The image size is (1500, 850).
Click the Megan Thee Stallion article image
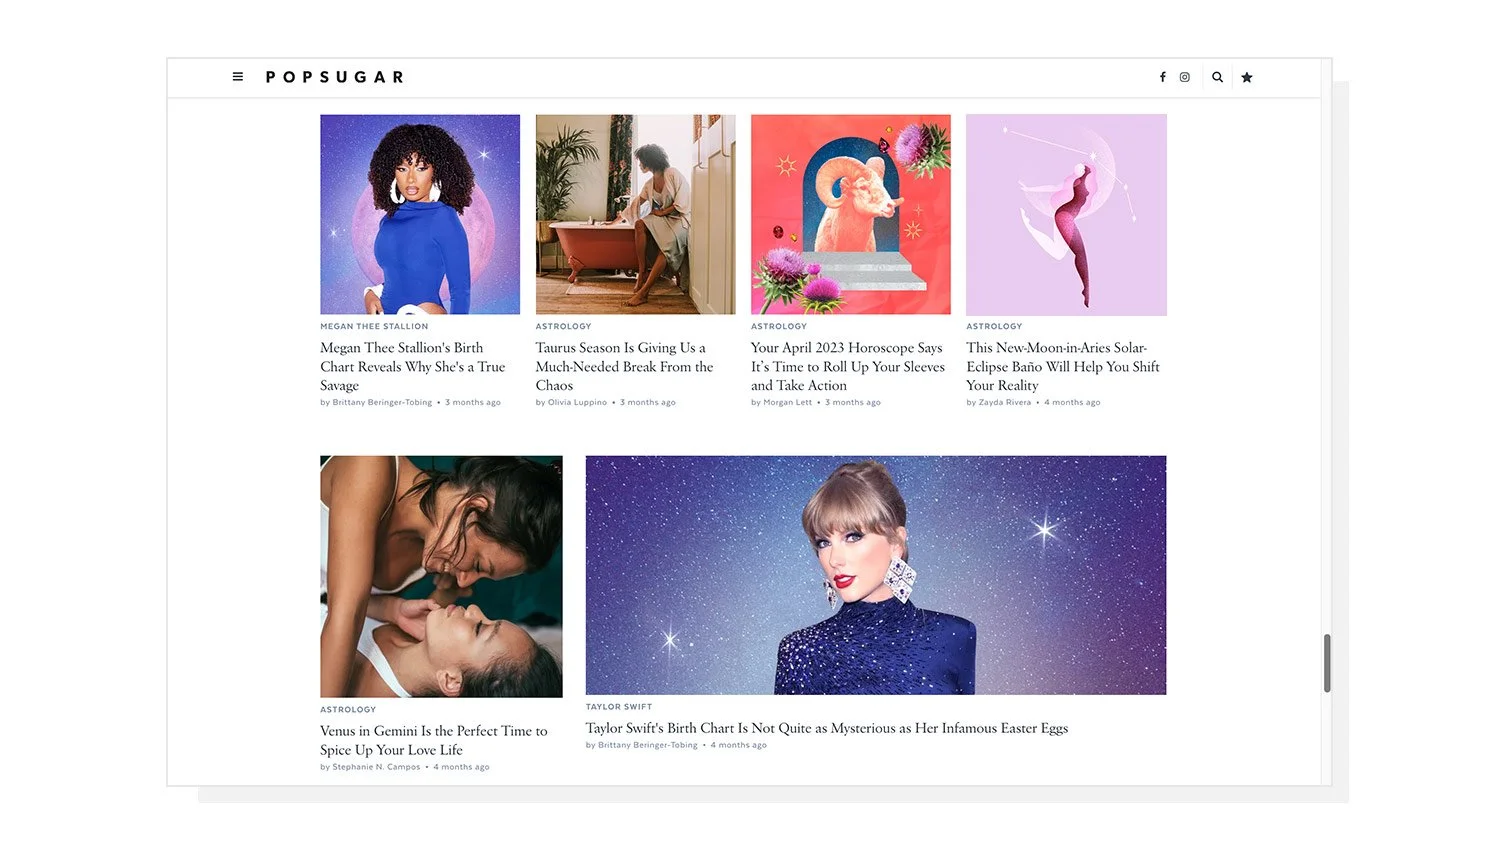[420, 214]
